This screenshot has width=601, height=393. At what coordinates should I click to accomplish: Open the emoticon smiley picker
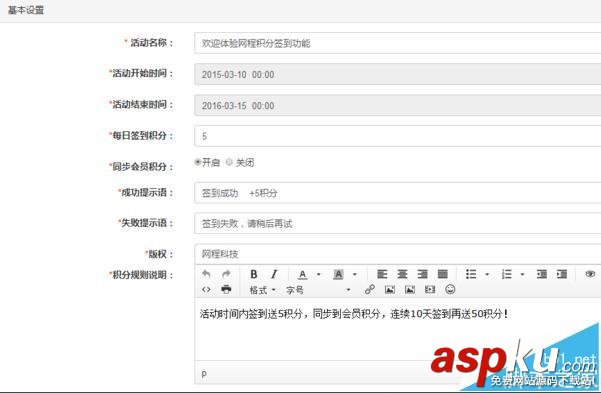(x=450, y=289)
